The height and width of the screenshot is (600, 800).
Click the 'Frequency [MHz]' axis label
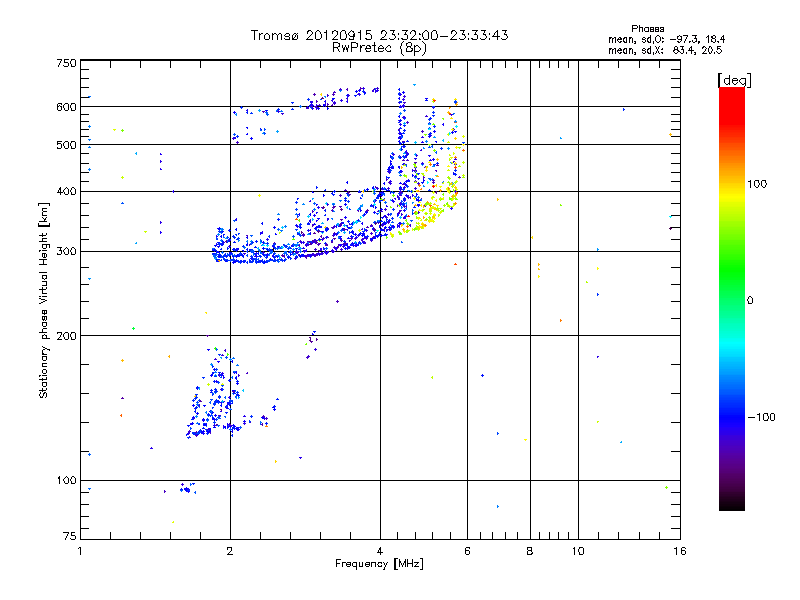(x=379, y=564)
